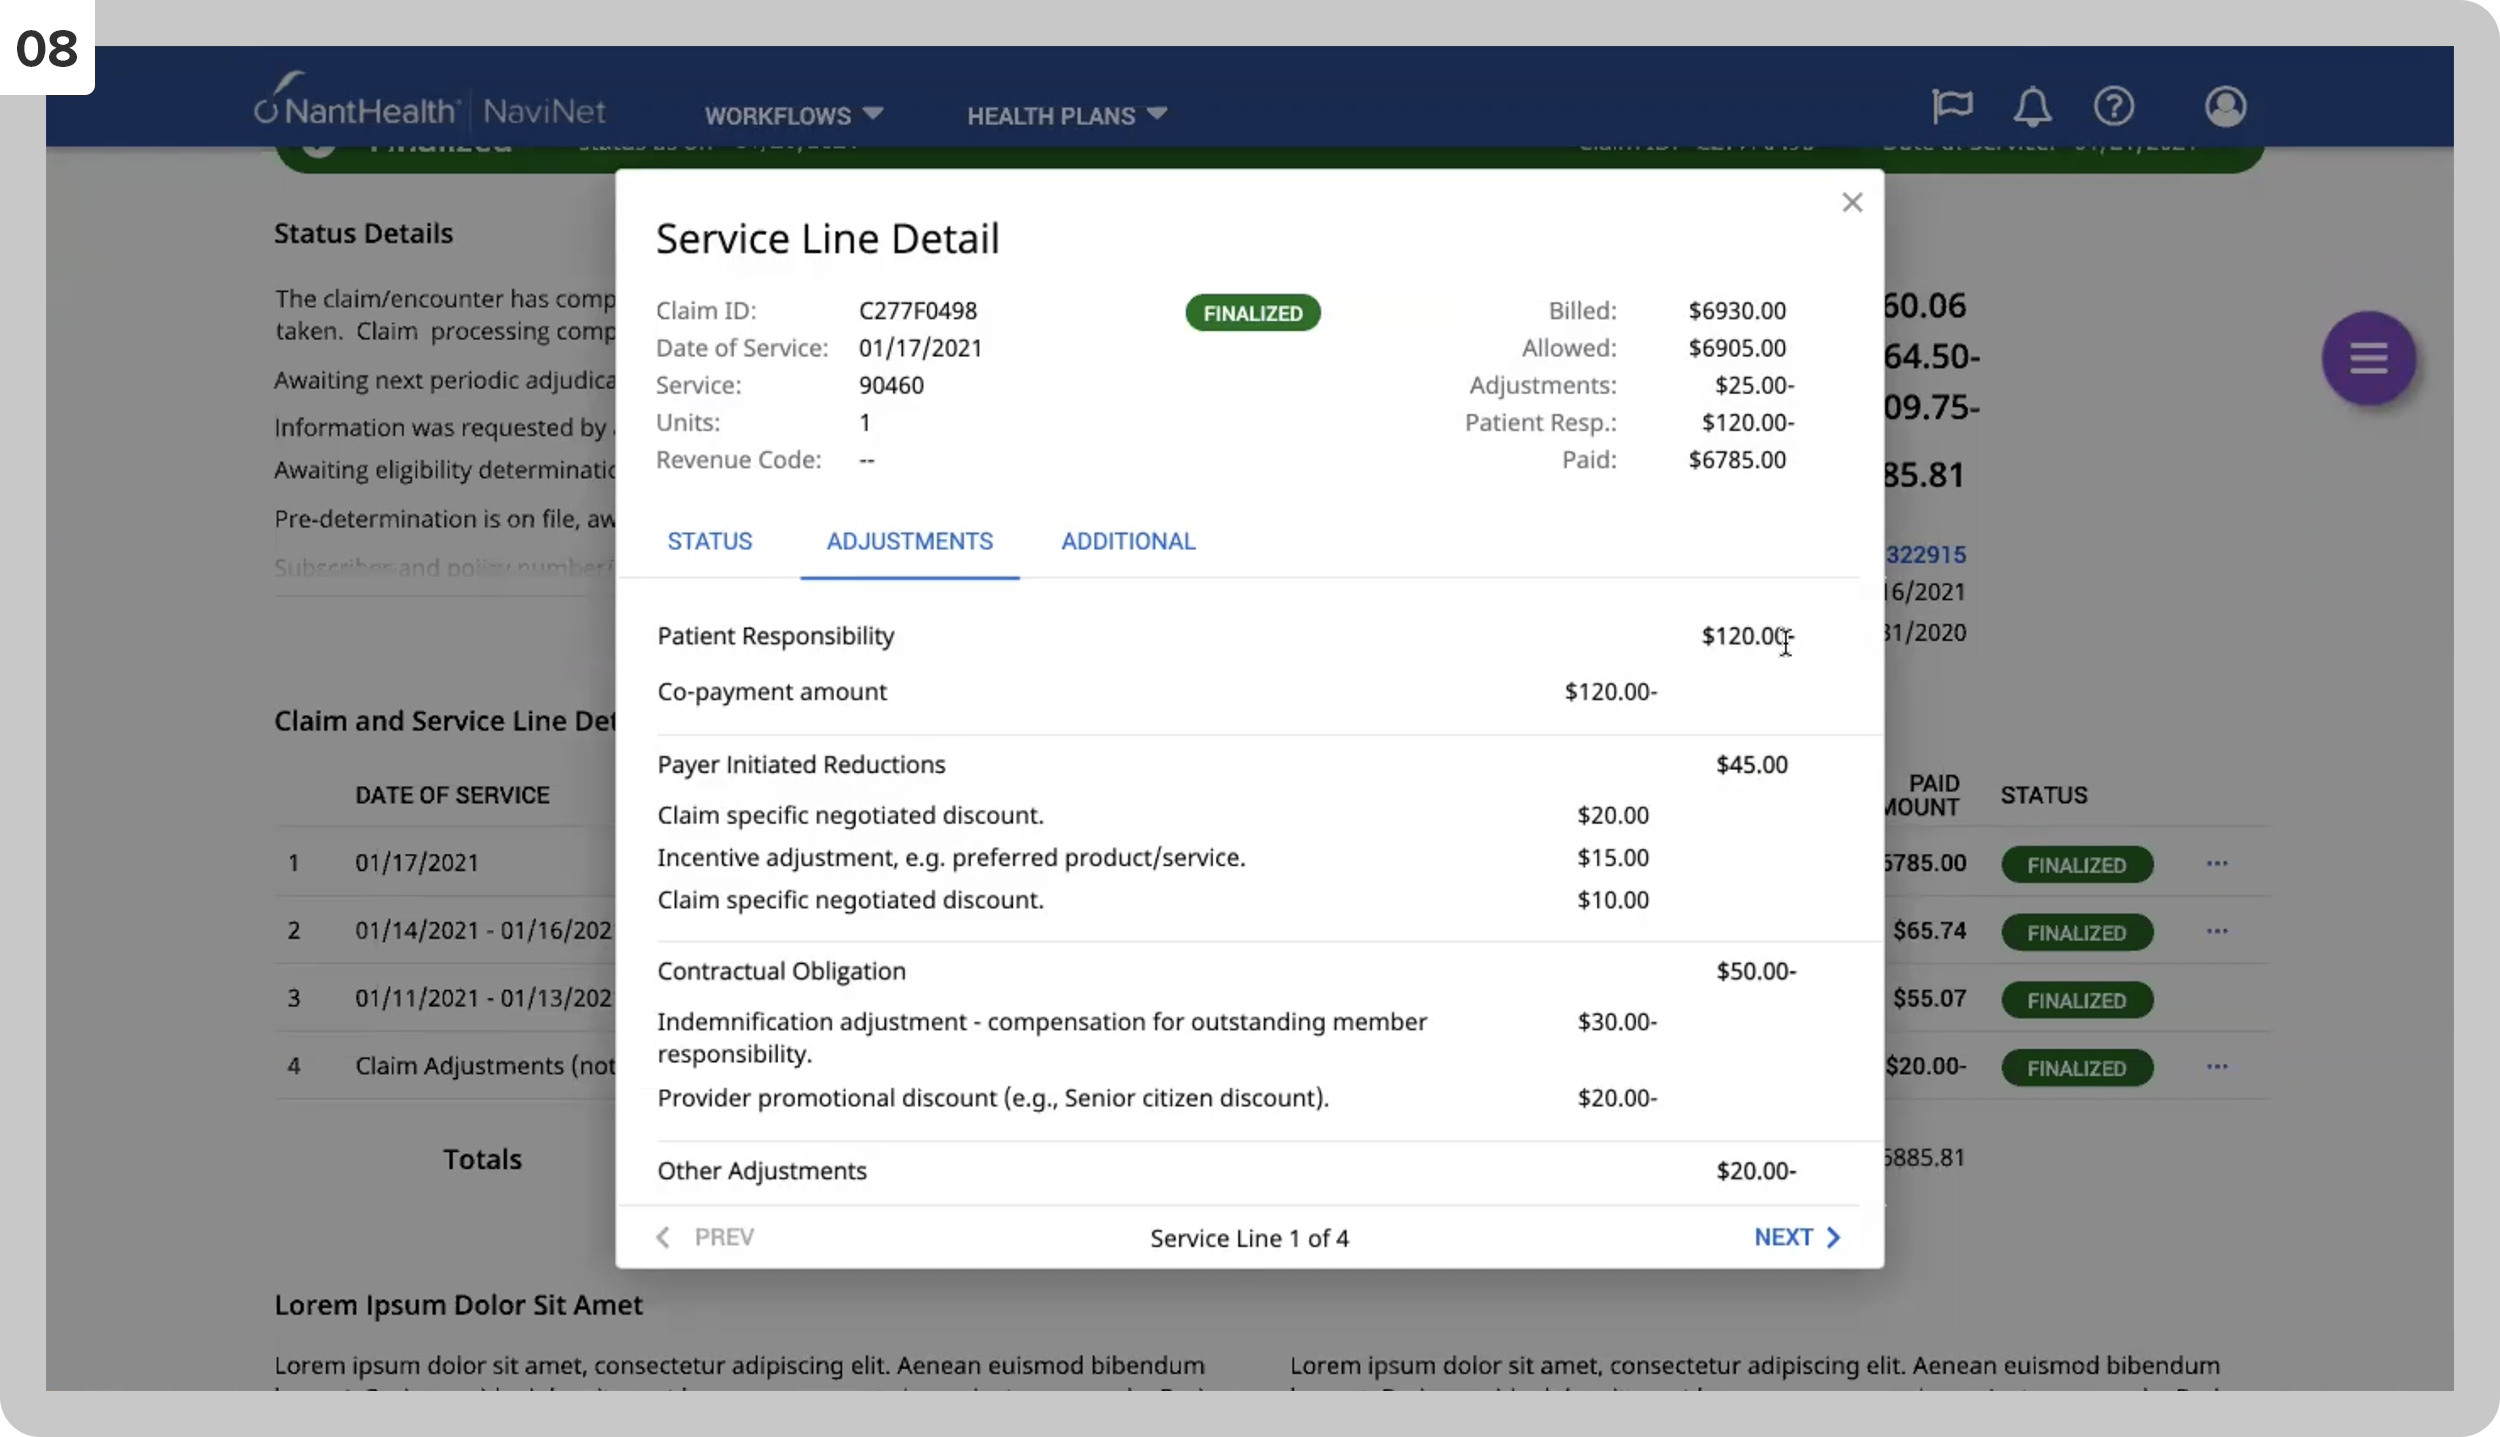The height and width of the screenshot is (1437, 2500).
Task: Go to PREV service line
Action: pos(704,1237)
